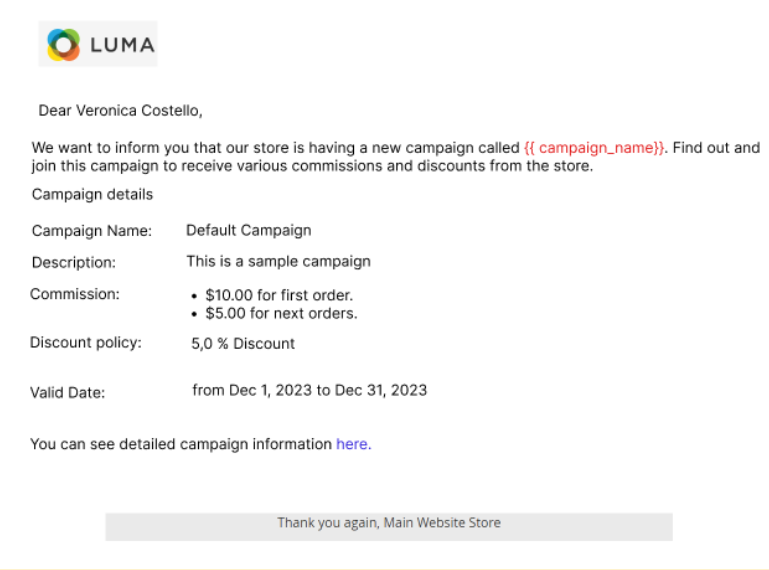Viewport: 769px width, 570px height.
Task: Click the 'Valid Date:' label
Action: [x=67, y=393]
